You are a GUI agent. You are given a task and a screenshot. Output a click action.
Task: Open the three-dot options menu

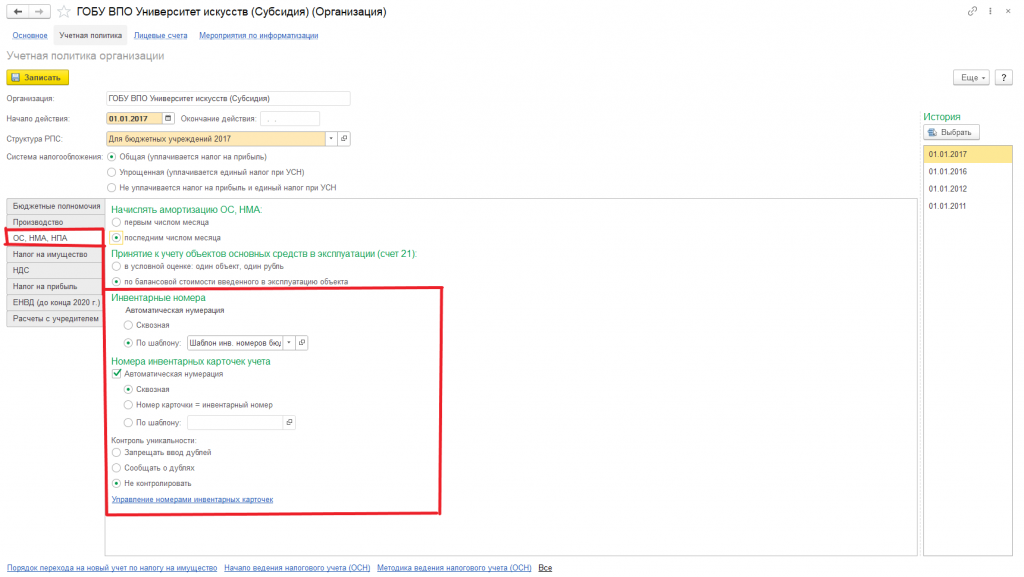click(x=990, y=11)
